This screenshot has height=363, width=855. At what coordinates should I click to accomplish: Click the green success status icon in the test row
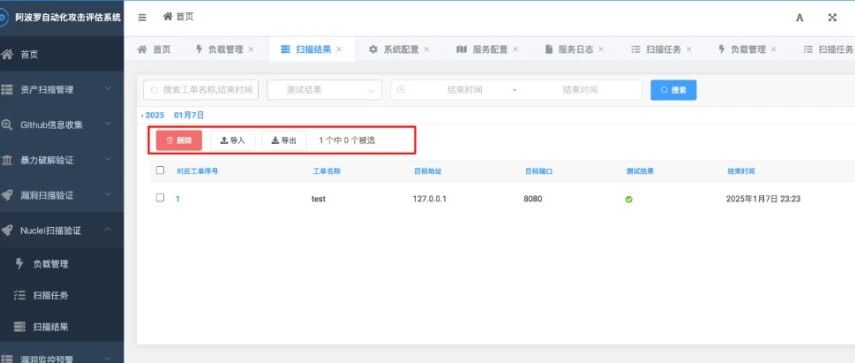629,199
